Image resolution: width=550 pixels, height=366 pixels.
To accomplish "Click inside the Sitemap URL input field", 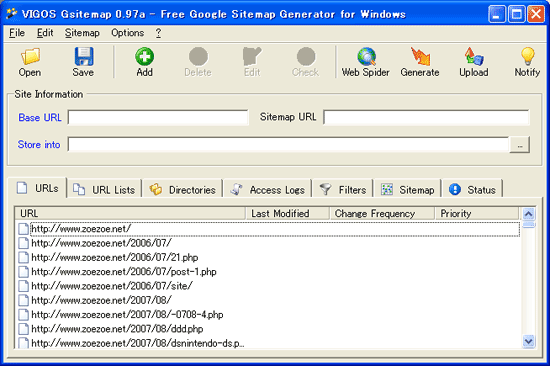I will pyautogui.click(x=426, y=117).
